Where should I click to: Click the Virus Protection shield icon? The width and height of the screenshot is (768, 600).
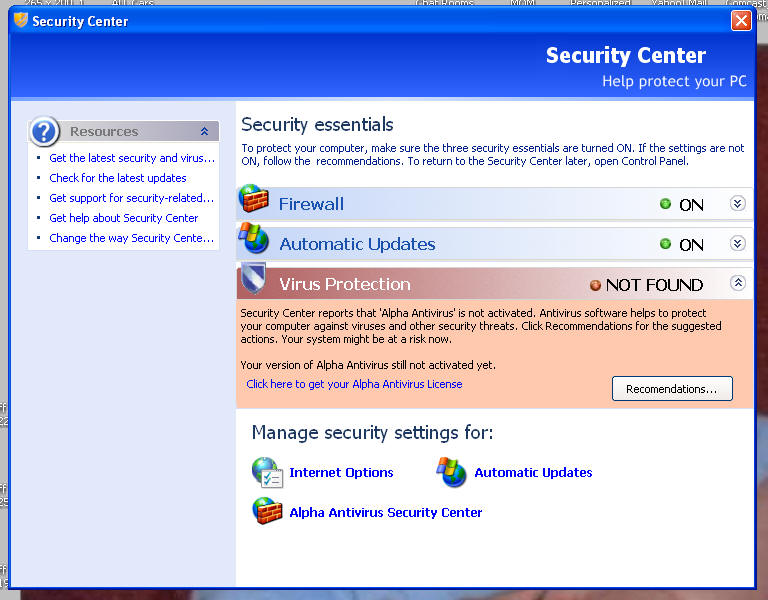pyautogui.click(x=254, y=278)
